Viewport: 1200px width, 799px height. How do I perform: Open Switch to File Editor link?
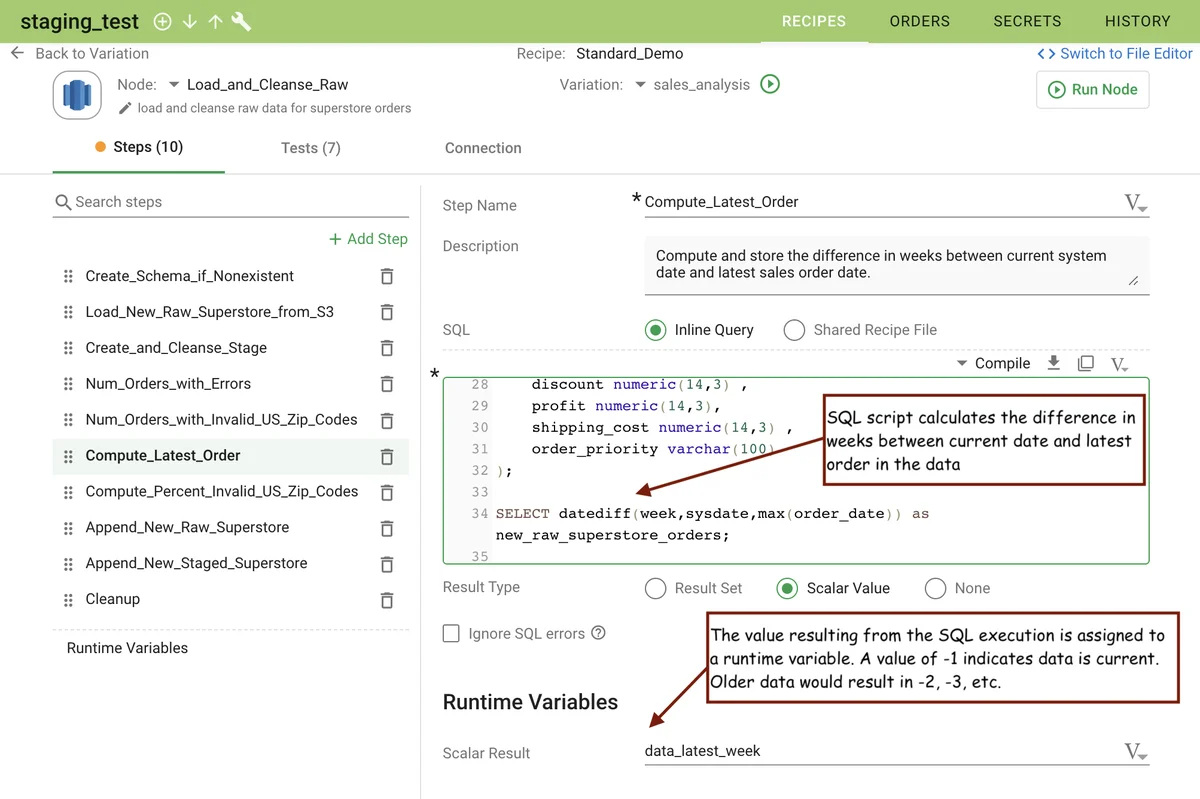tap(1115, 54)
